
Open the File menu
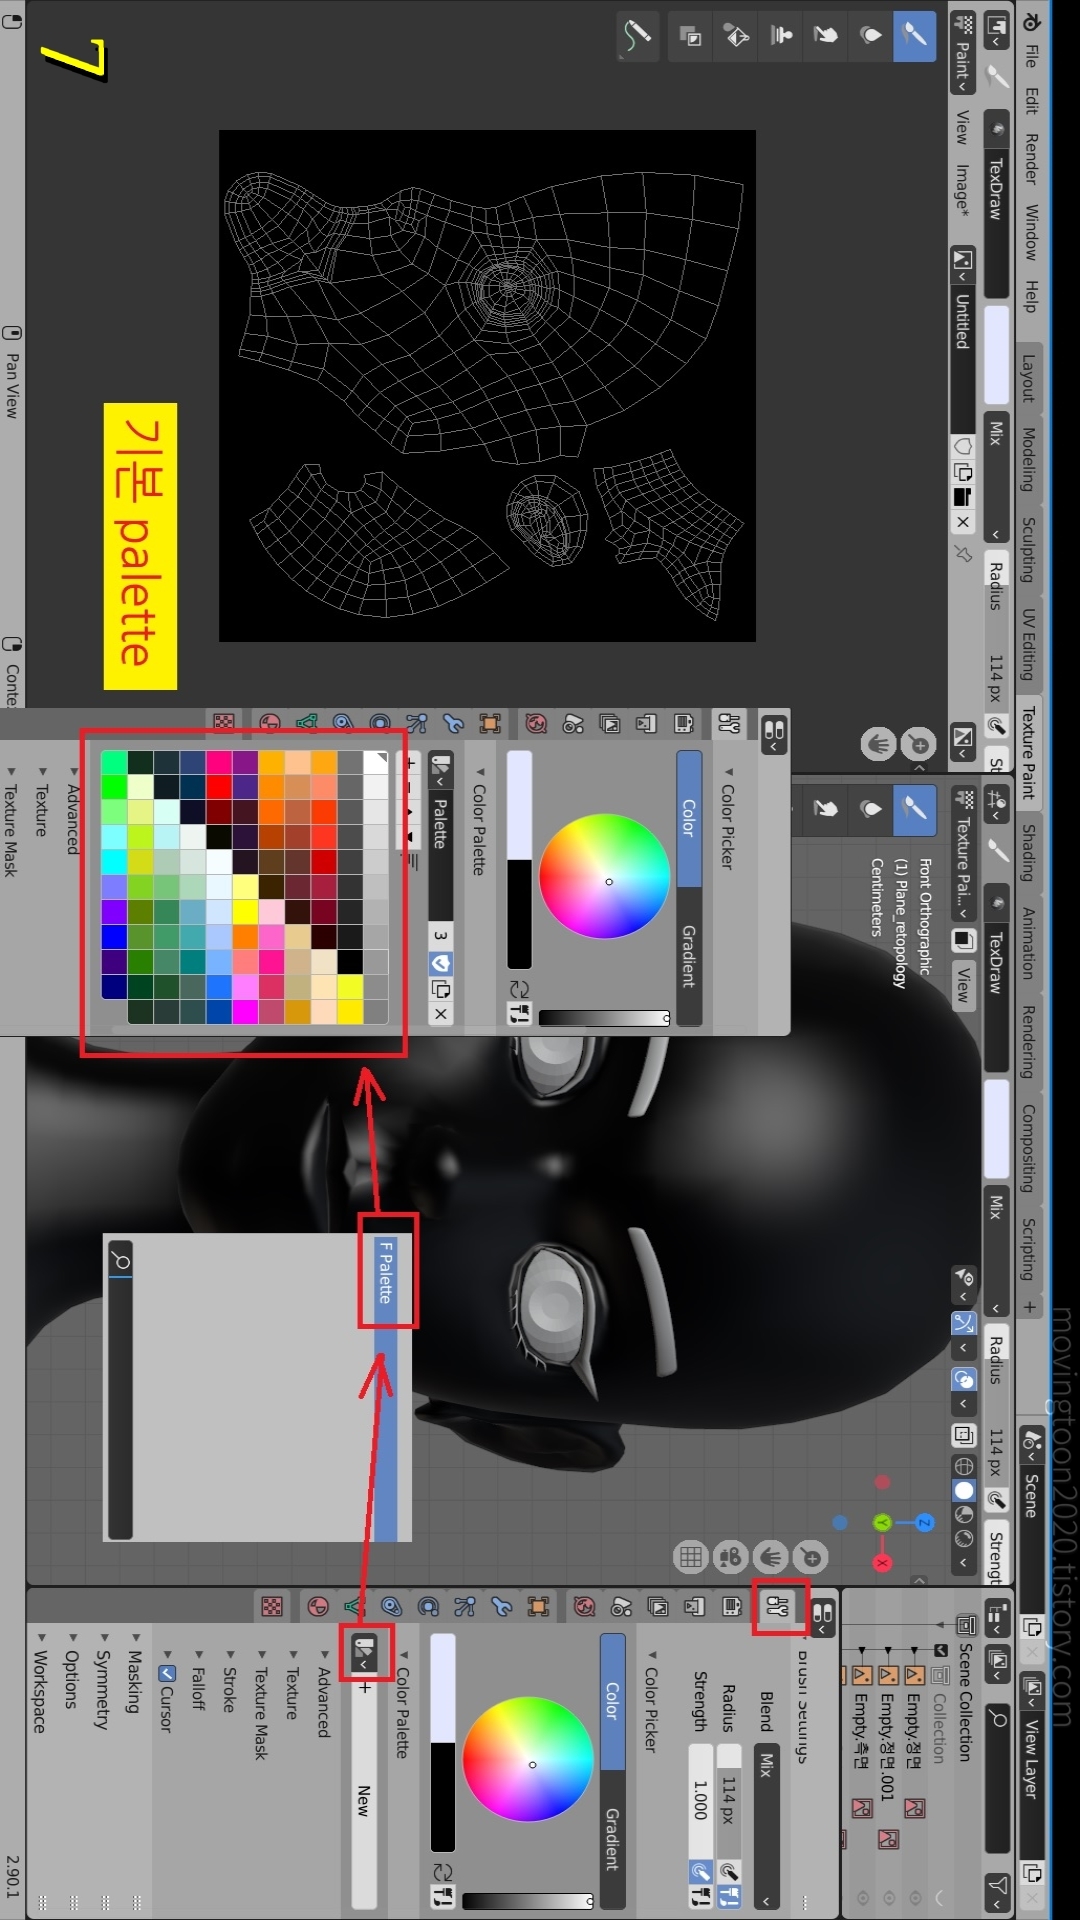pos(1030,56)
